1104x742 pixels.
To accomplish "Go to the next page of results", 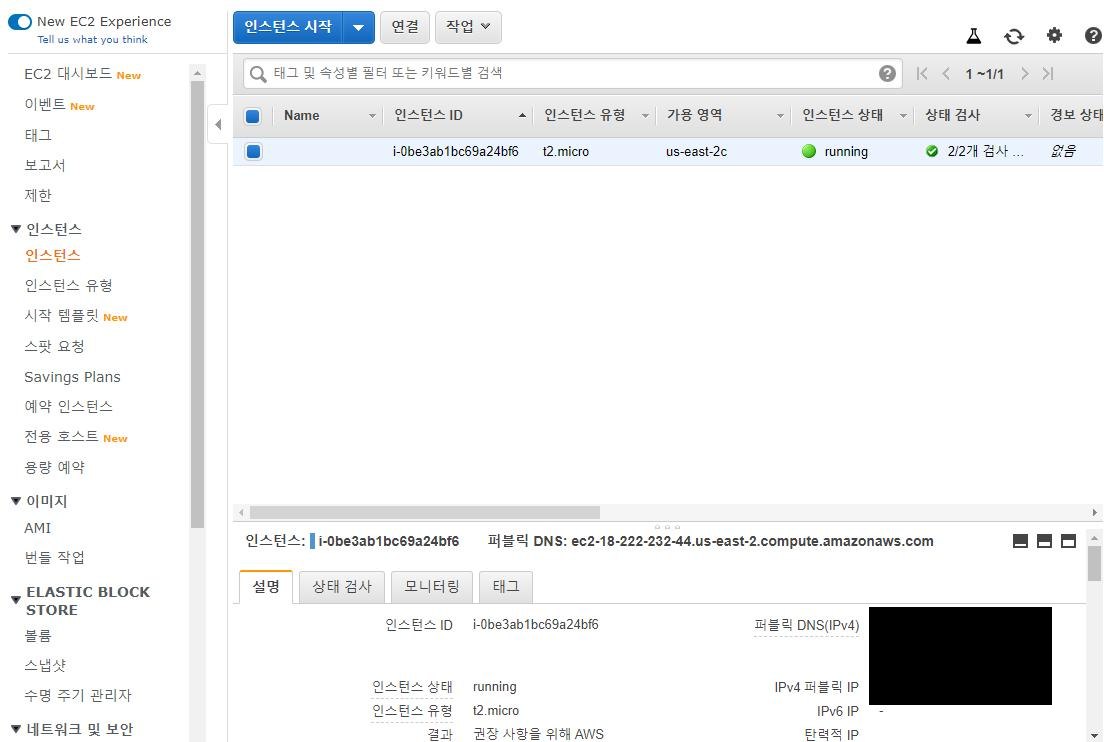I will [1024, 73].
